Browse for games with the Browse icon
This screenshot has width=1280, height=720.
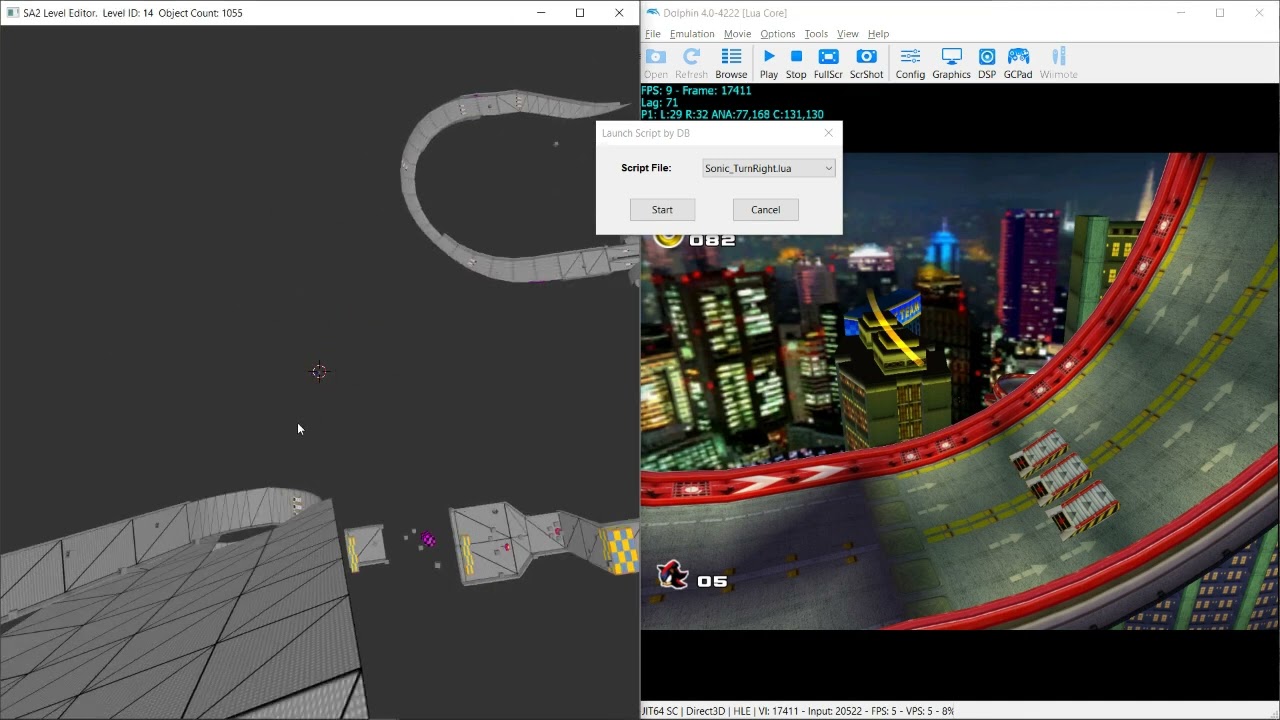pos(731,63)
